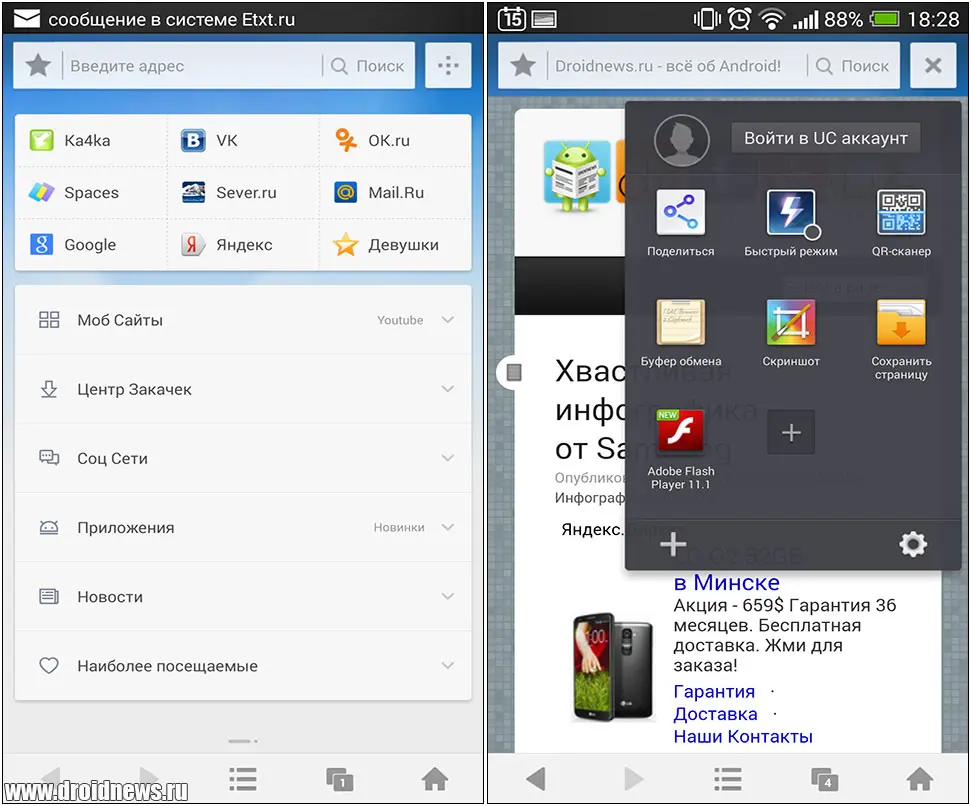Tap the Поиск search box in right browser

pos(853,66)
